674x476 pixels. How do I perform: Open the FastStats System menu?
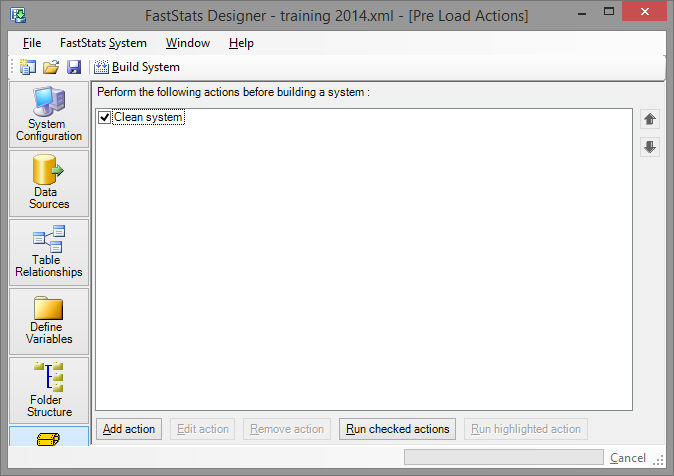103,43
